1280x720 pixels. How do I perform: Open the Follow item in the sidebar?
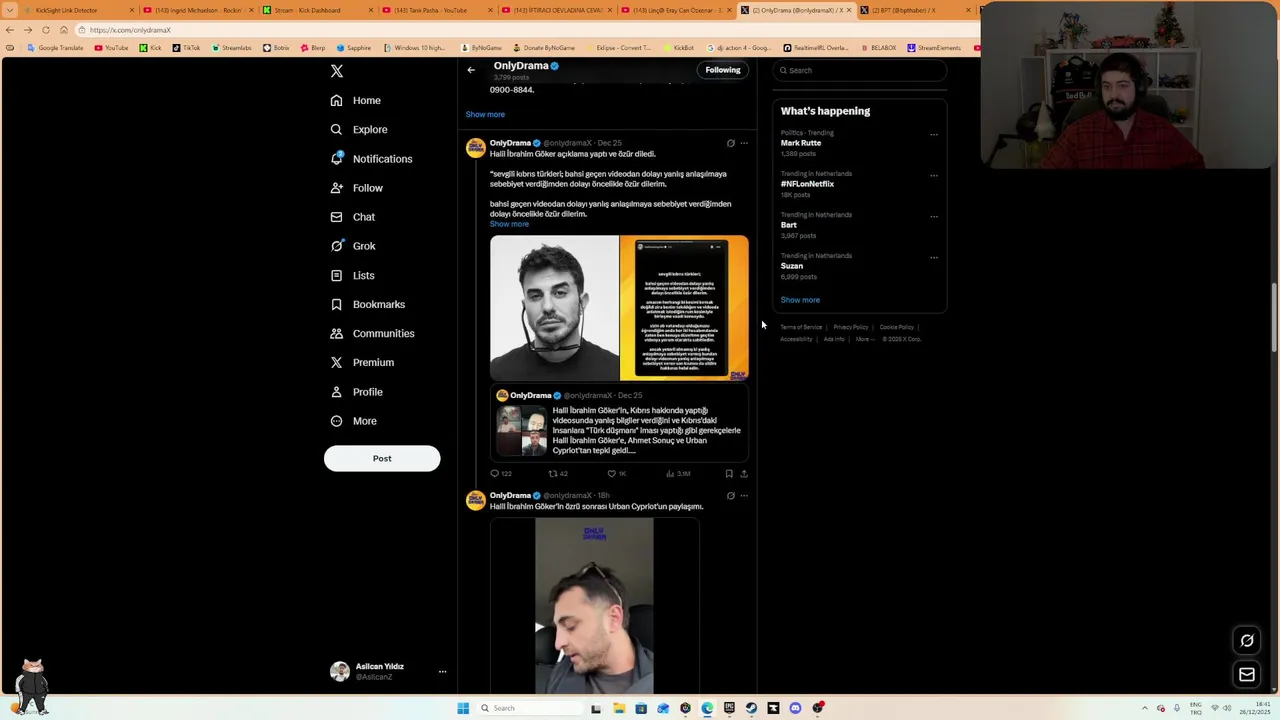click(x=356, y=188)
